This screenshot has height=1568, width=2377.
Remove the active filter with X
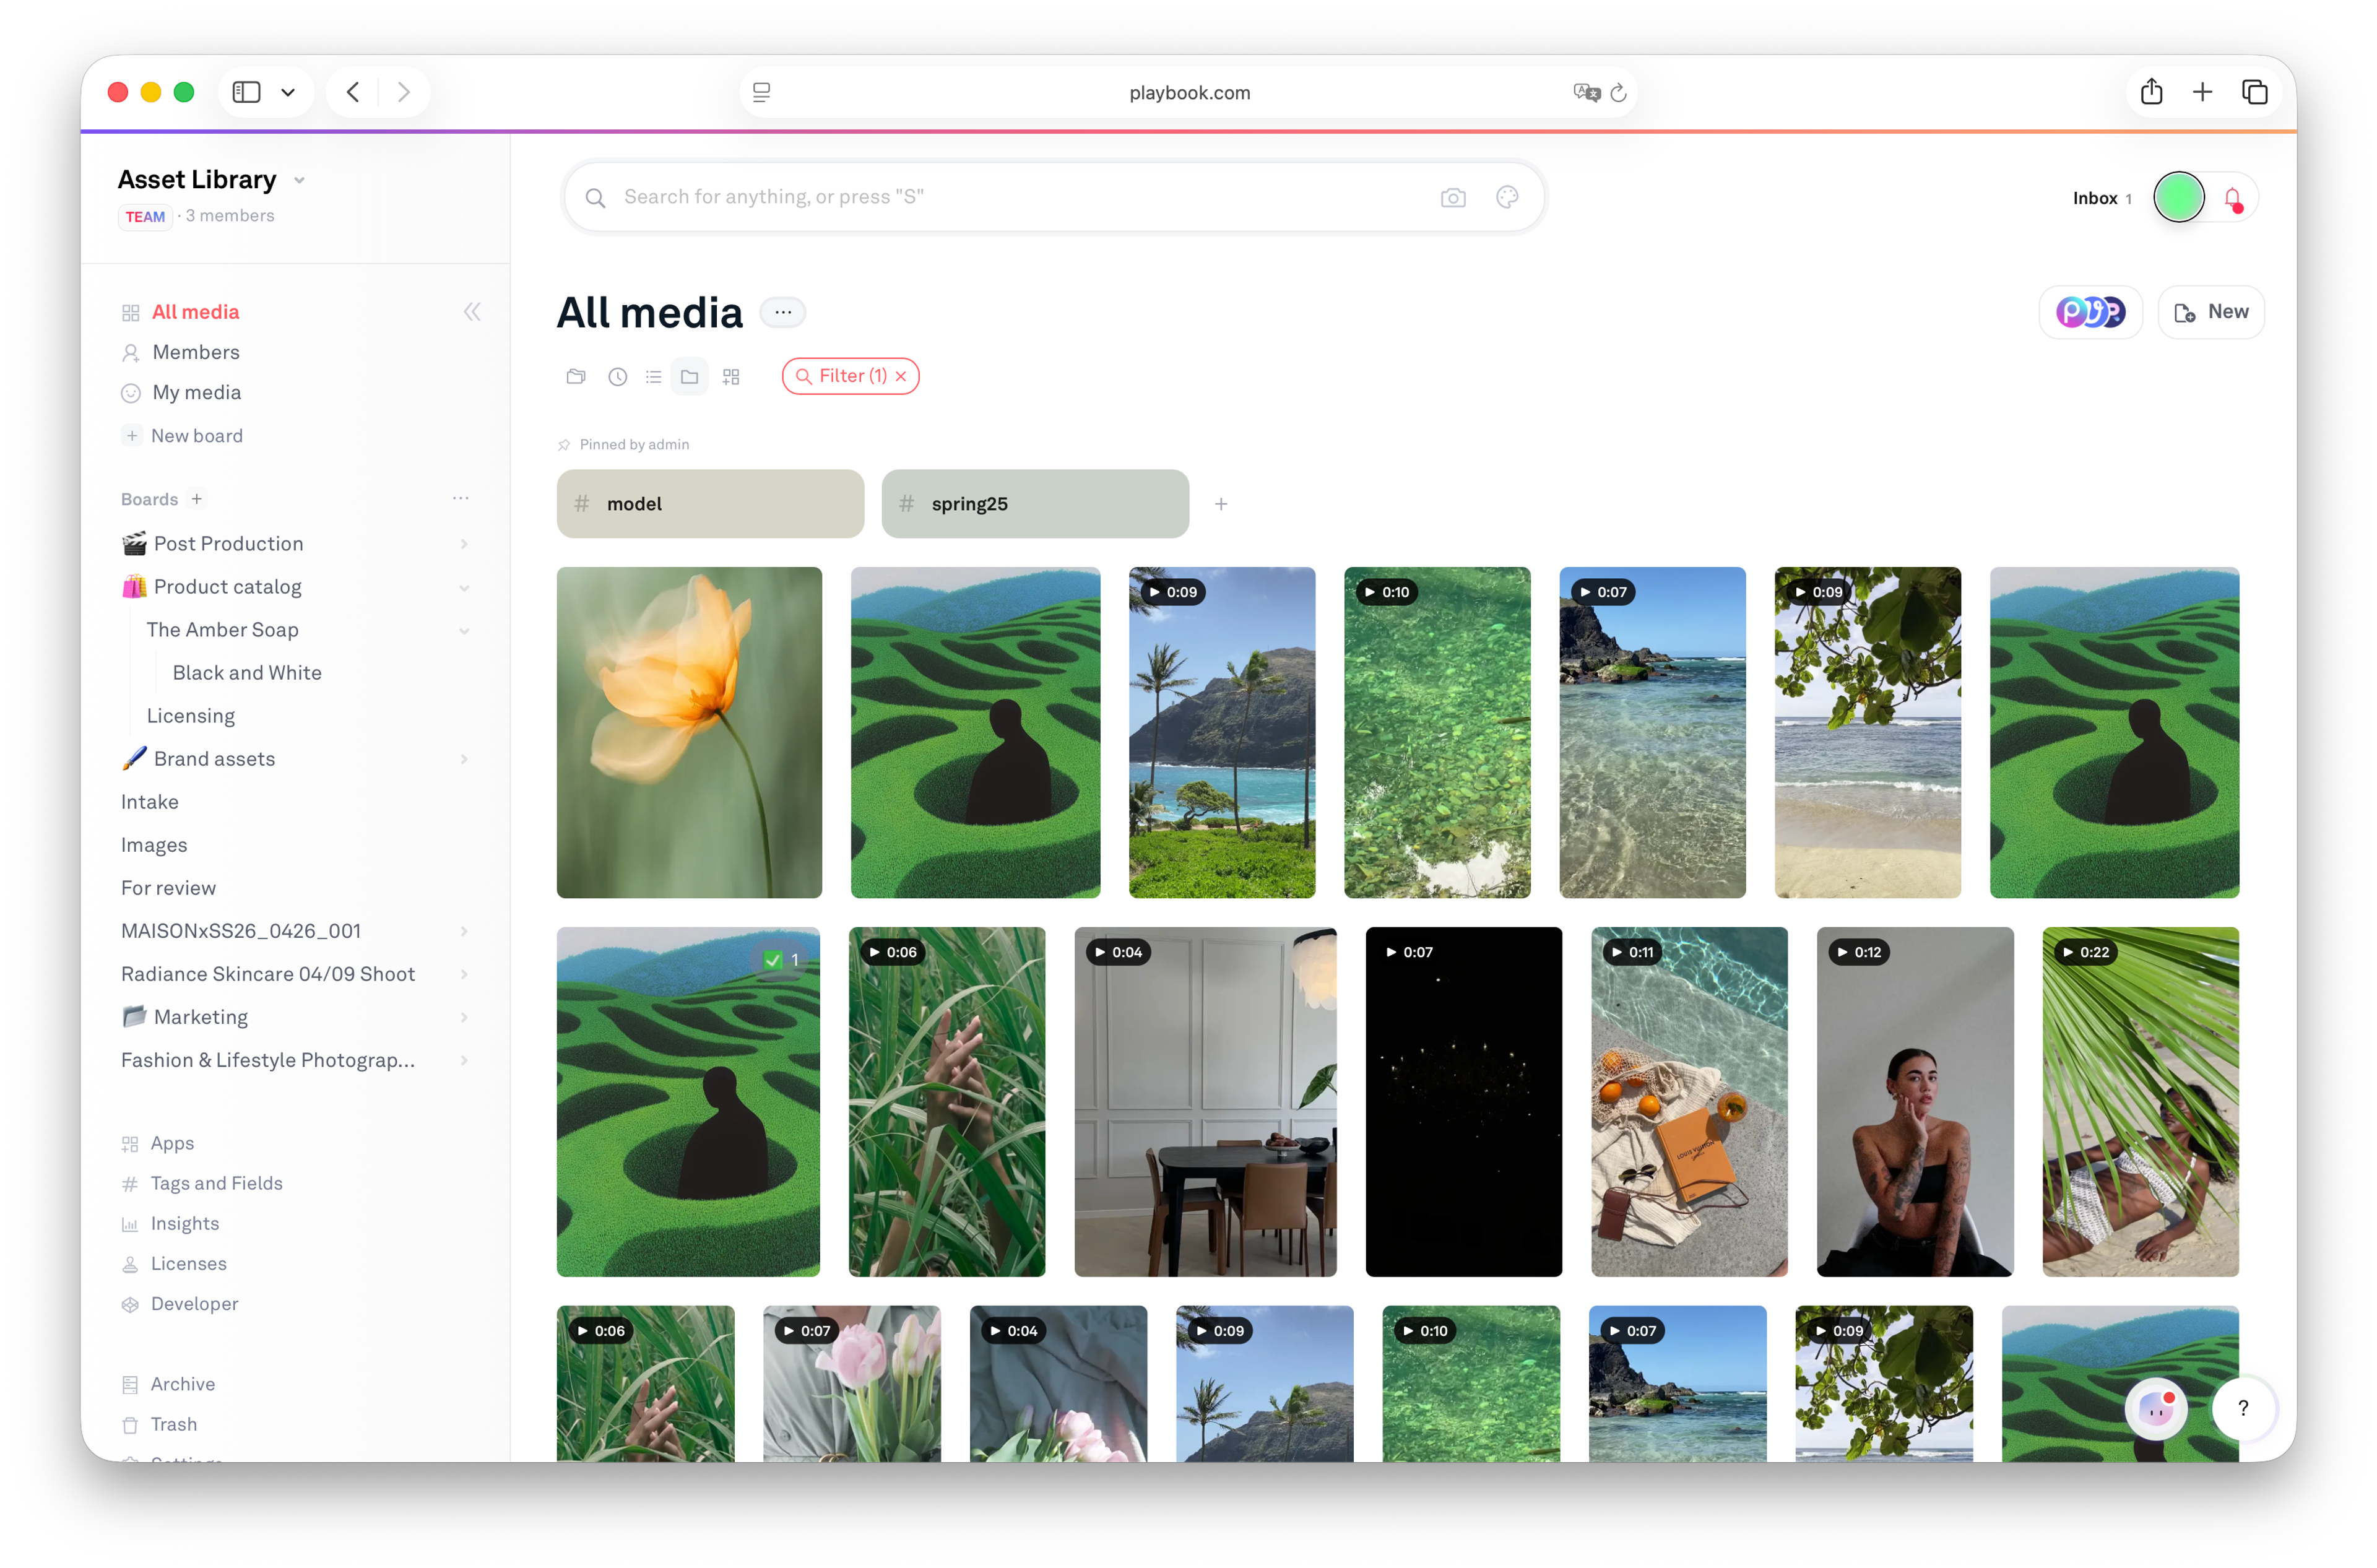[x=901, y=376]
